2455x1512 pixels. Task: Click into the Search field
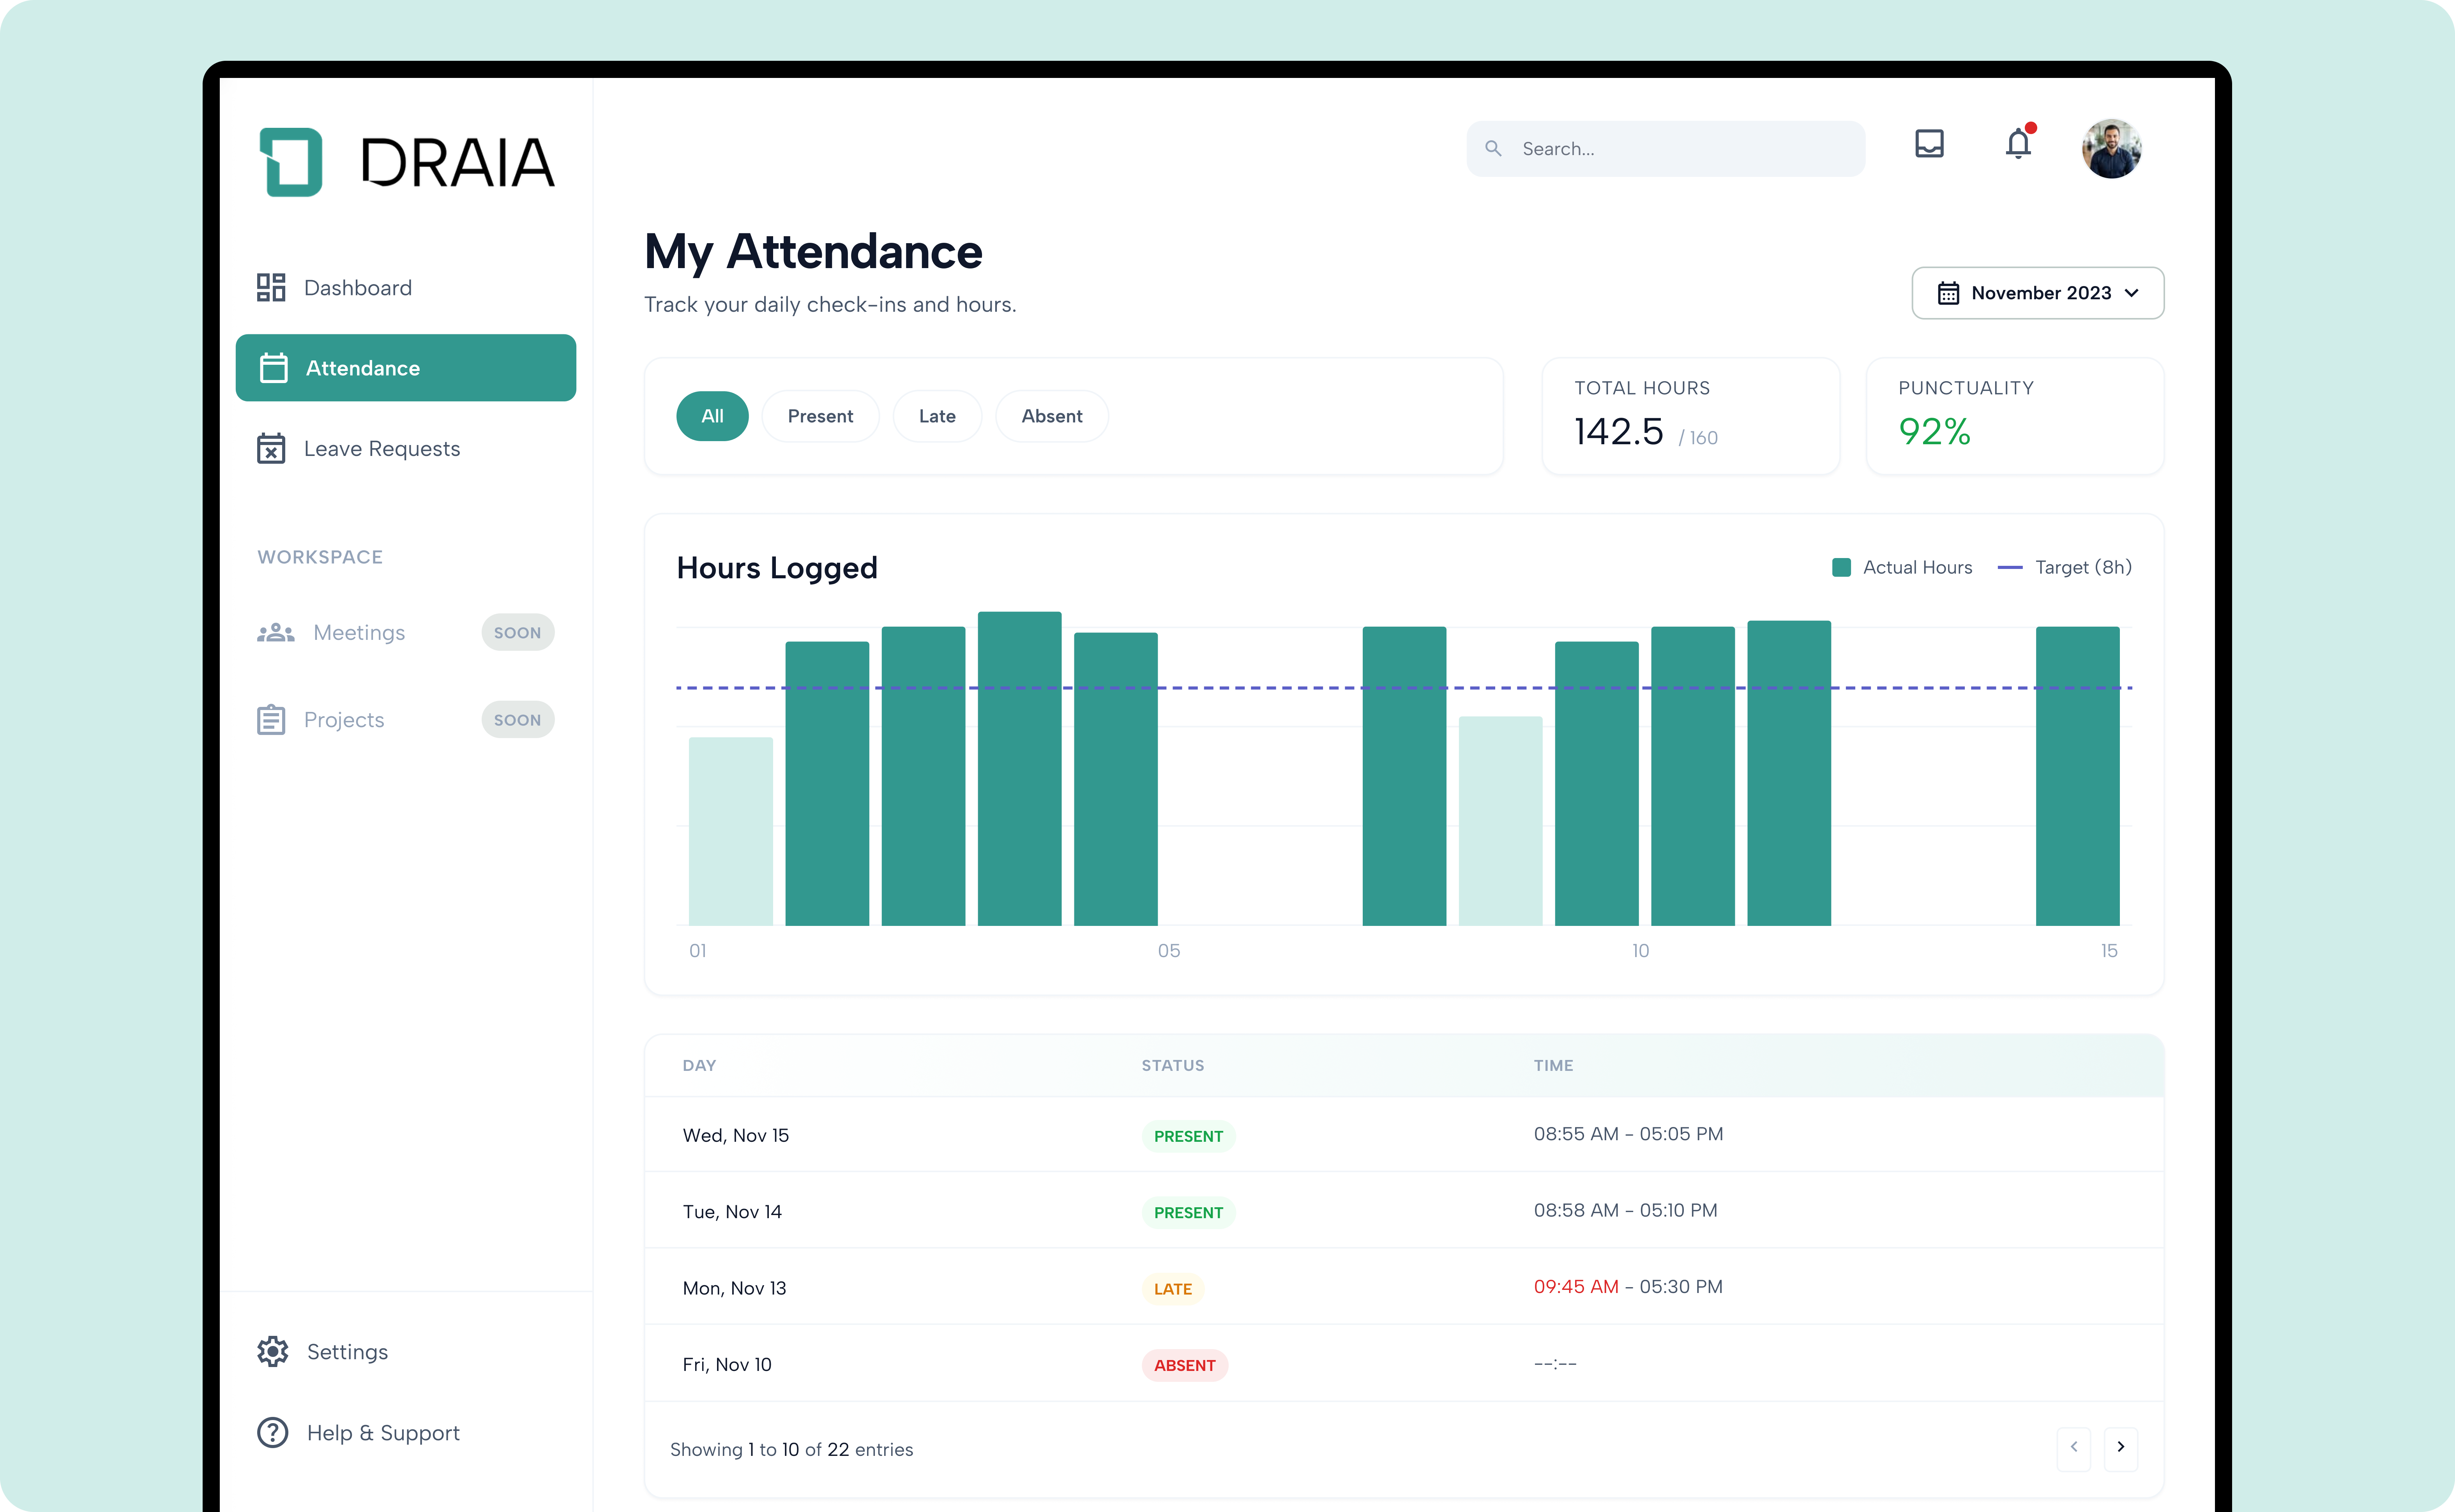[1665, 149]
